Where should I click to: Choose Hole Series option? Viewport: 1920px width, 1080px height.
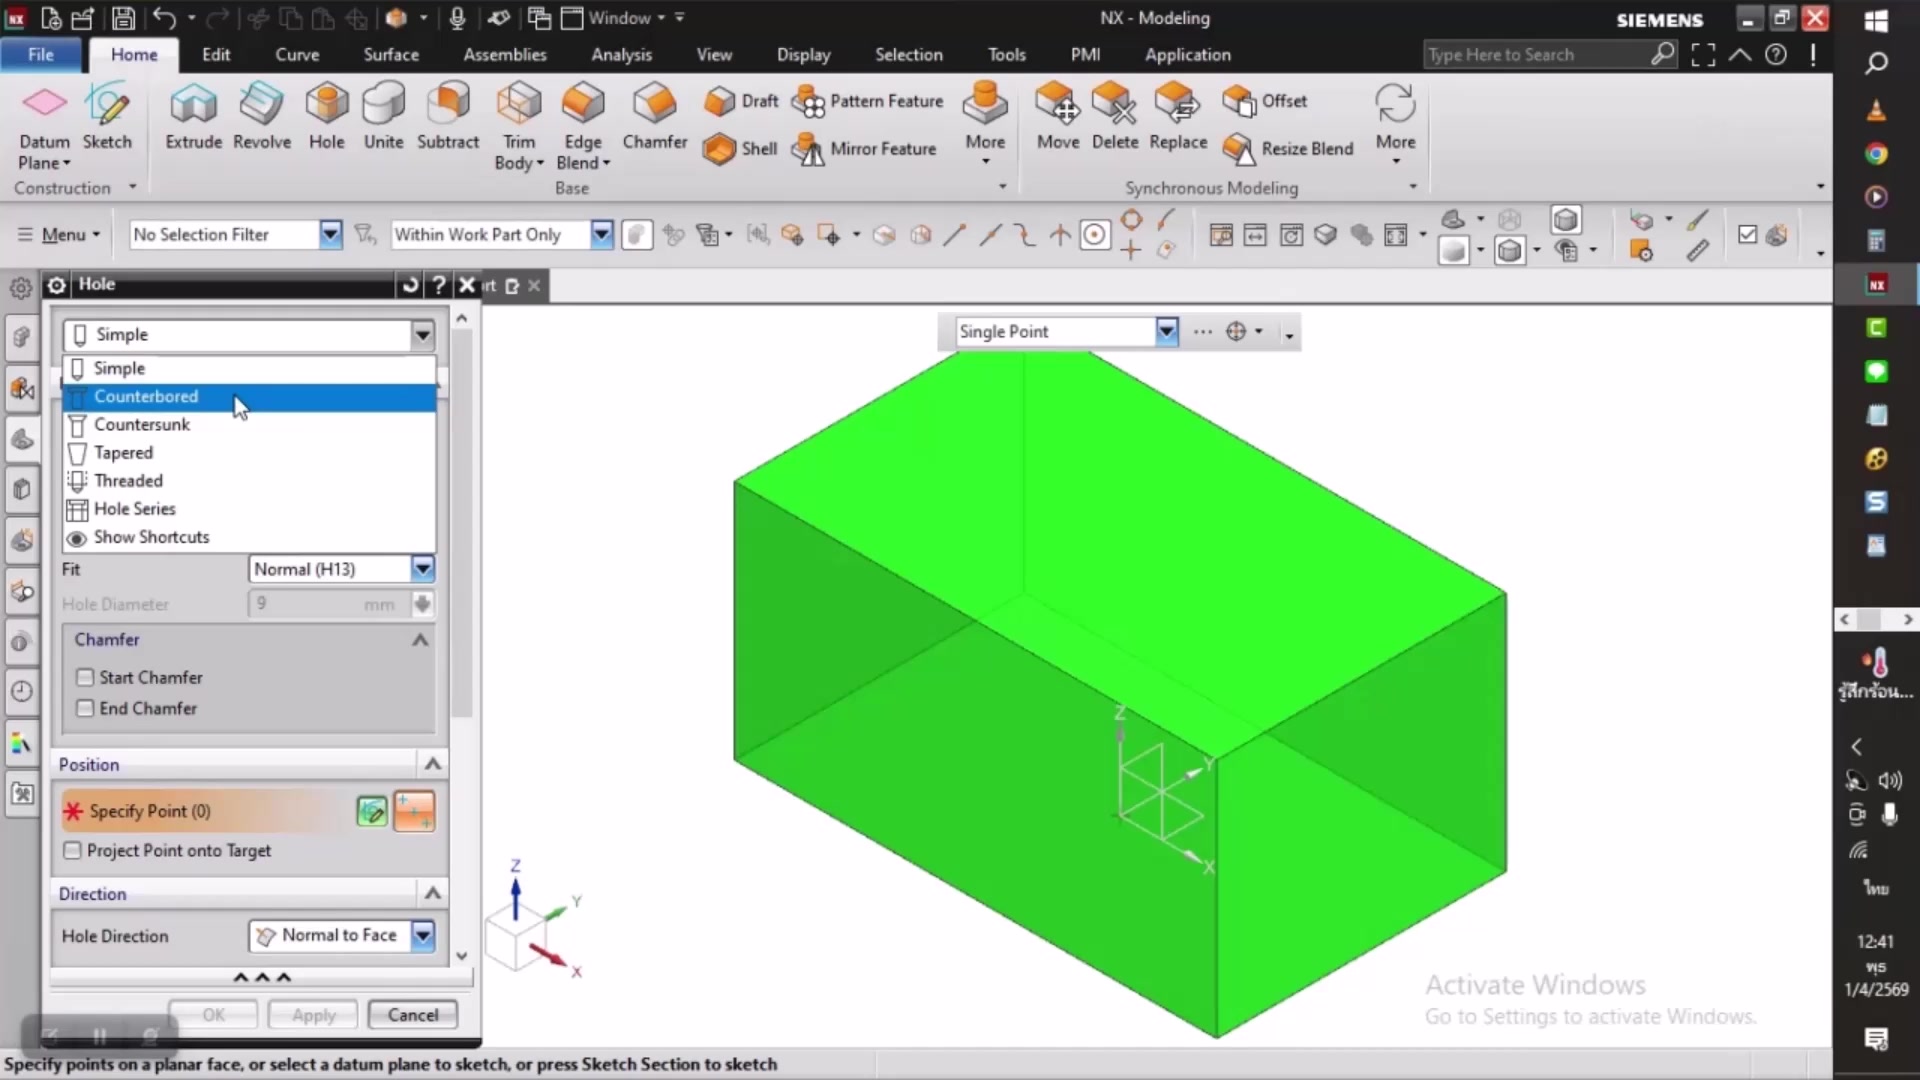tap(249, 509)
